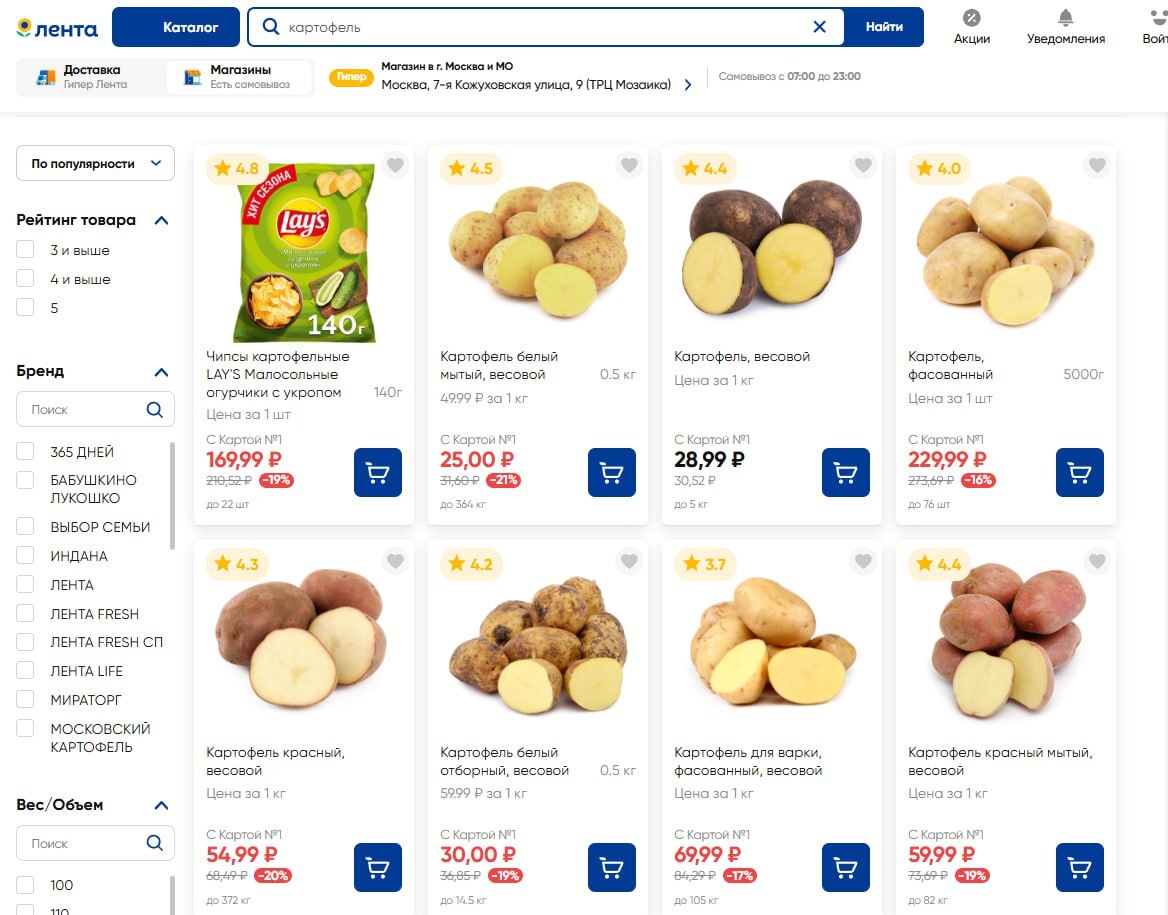The width and height of the screenshot is (1168, 915).
Task: Open the Каталог menu button
Action: (176, 27)
